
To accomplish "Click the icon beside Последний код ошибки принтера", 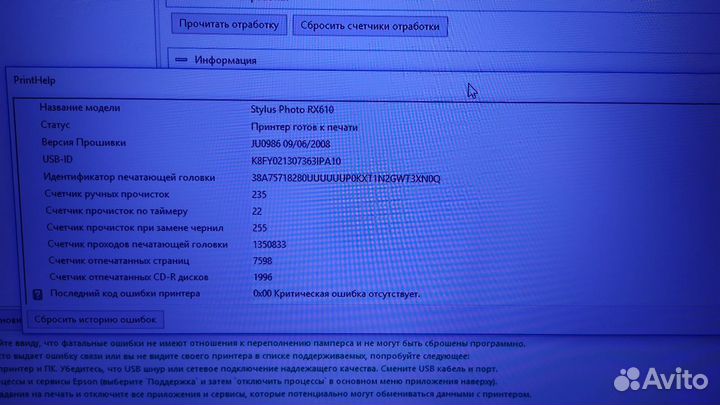I will tap(38, 294).
